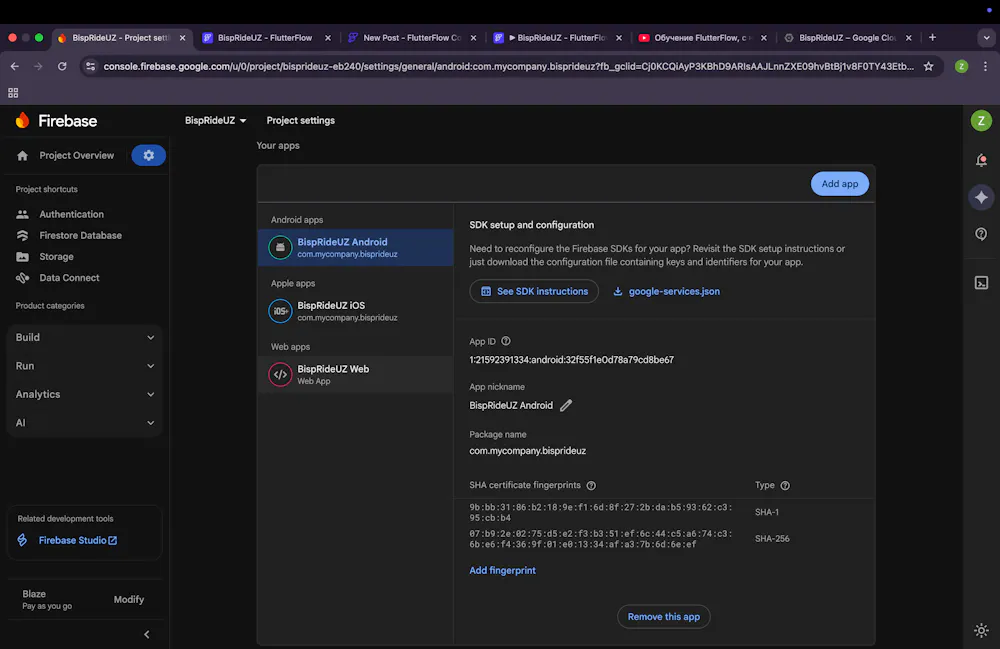The width and height of the screenshot is (1000, 649).
Task: Reload the page
Action: pos(62,66)
